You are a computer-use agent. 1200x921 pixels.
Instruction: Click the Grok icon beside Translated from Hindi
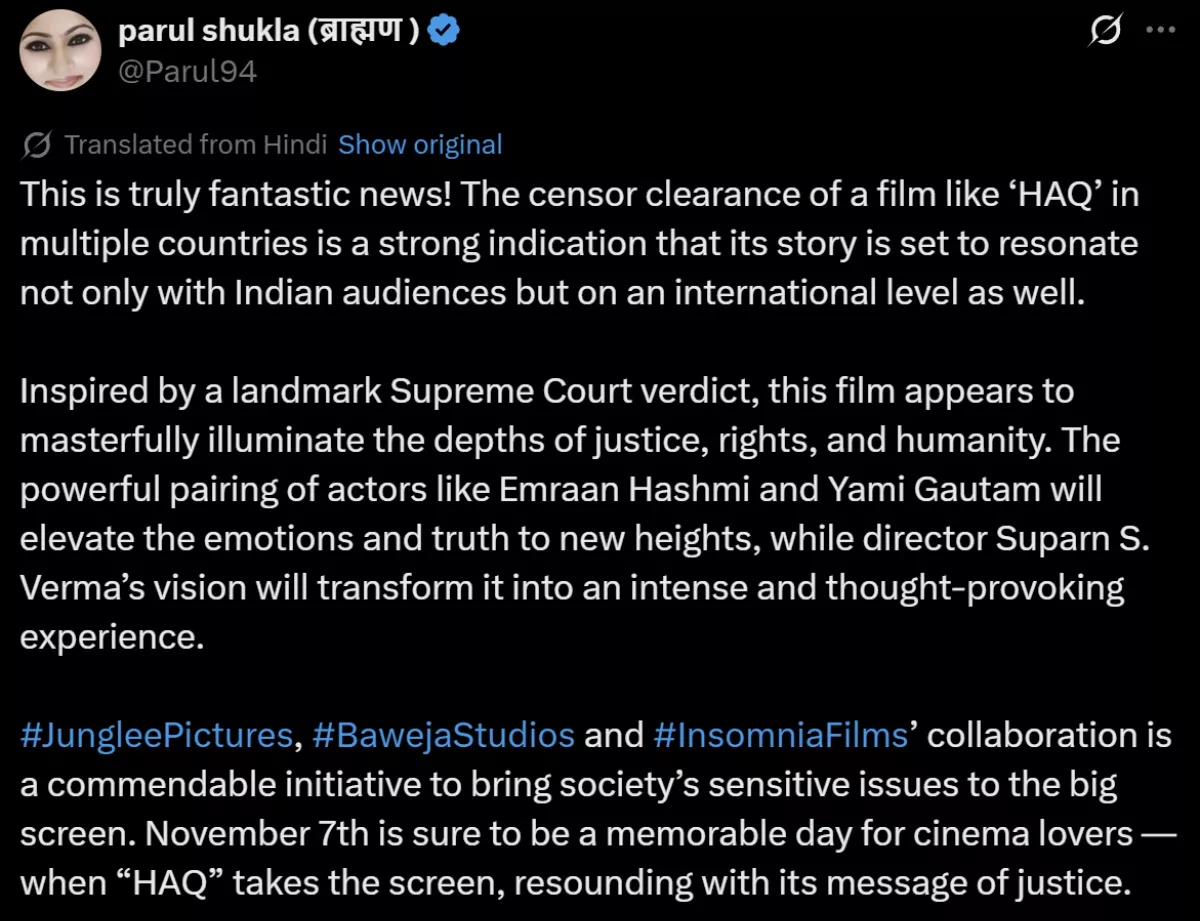pos(37,145)
